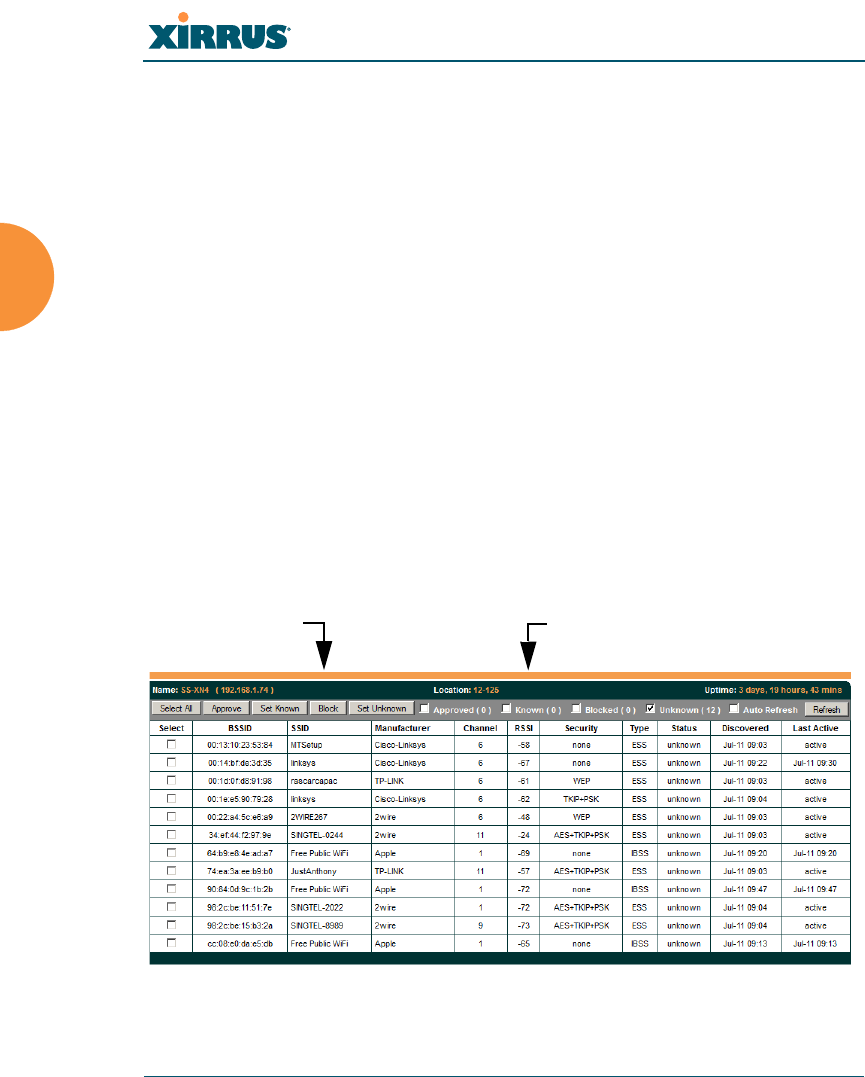Enable the Blocked filter checkbox
The width and height of the screenshot is (865, 1077).
pos(576,708)
